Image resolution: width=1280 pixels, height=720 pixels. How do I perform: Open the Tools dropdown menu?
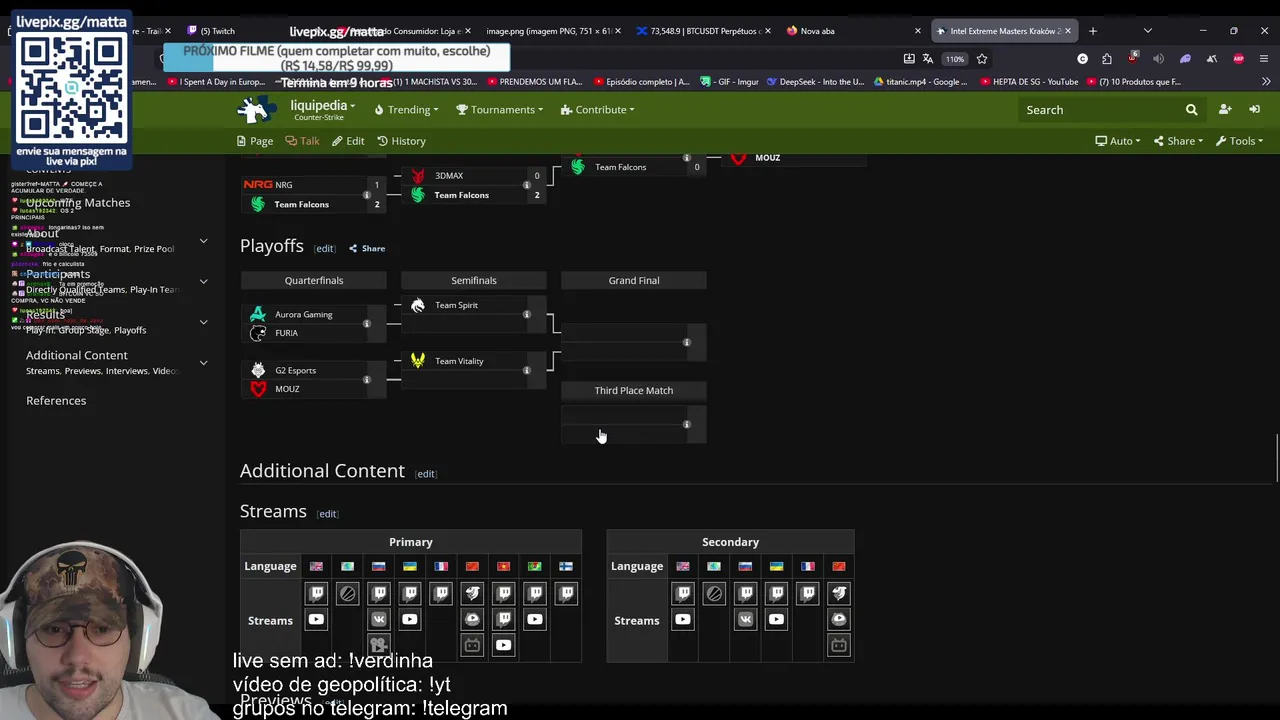click(1239, 141)
